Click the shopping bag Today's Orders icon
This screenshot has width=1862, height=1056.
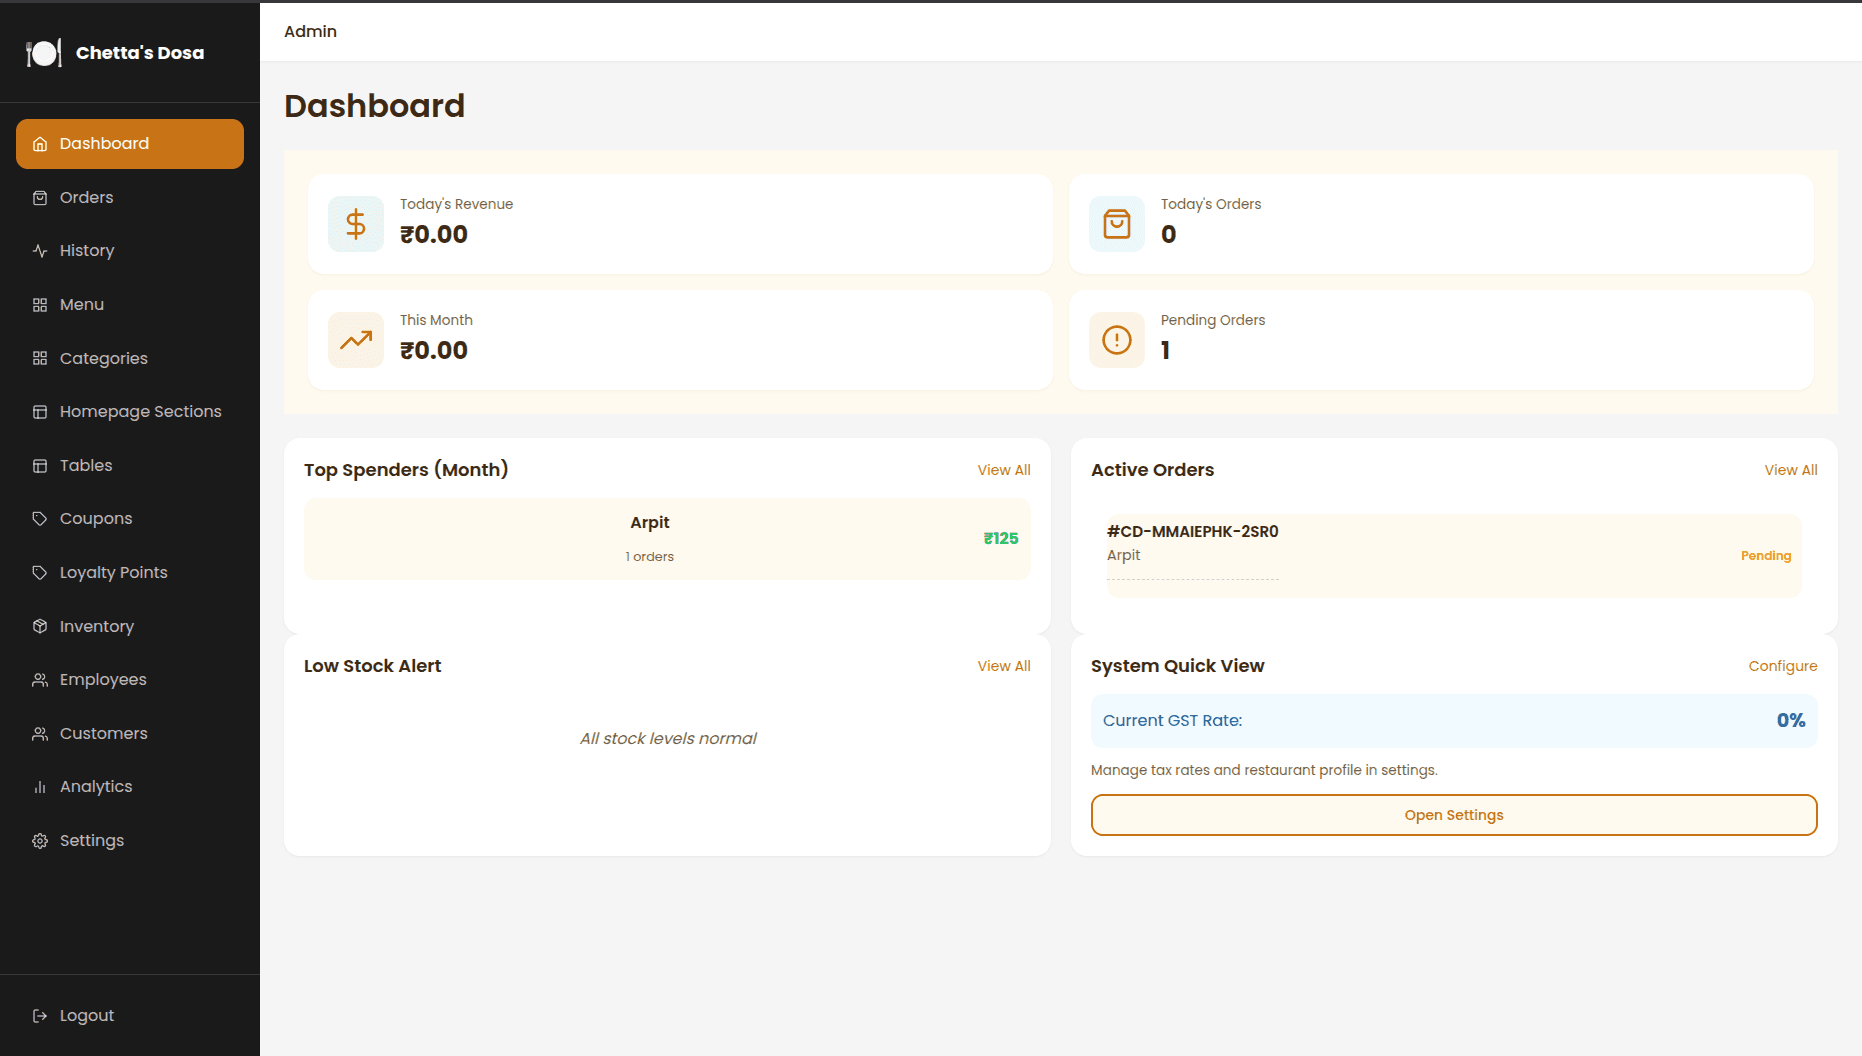pos(1116,224)
